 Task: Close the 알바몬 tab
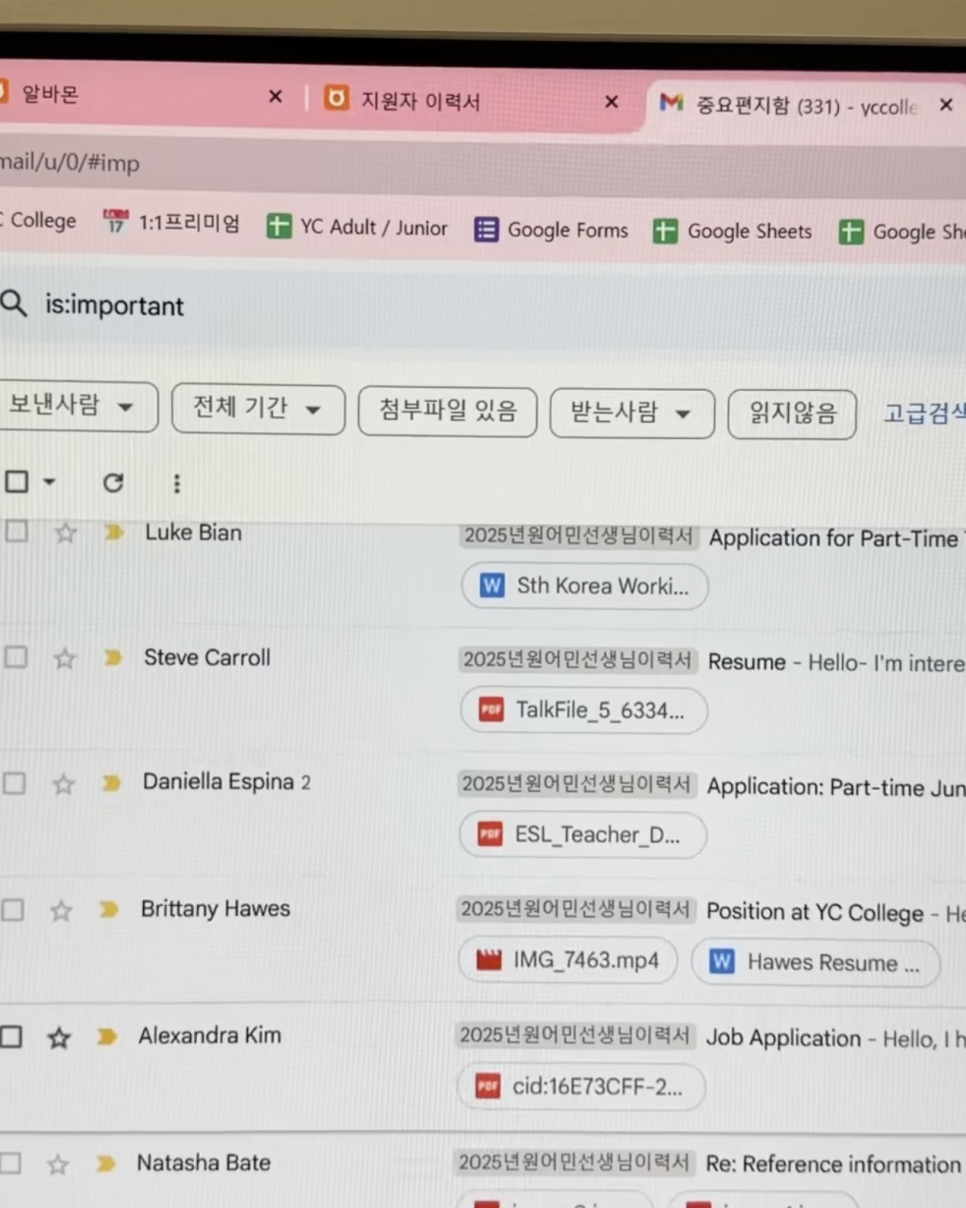(x=276, y=97)
